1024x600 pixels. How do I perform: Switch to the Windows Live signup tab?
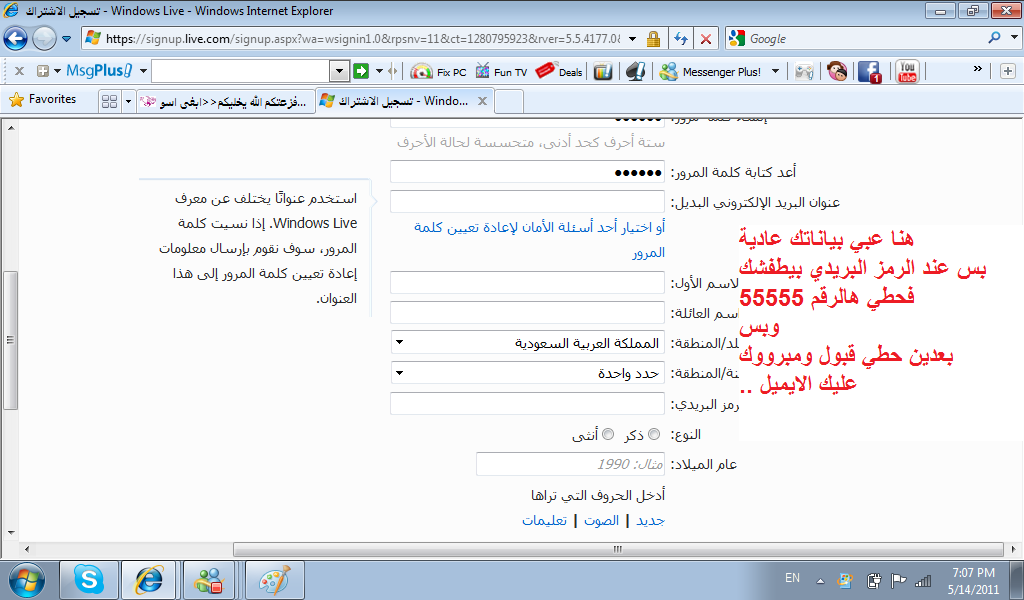point(404,101)
